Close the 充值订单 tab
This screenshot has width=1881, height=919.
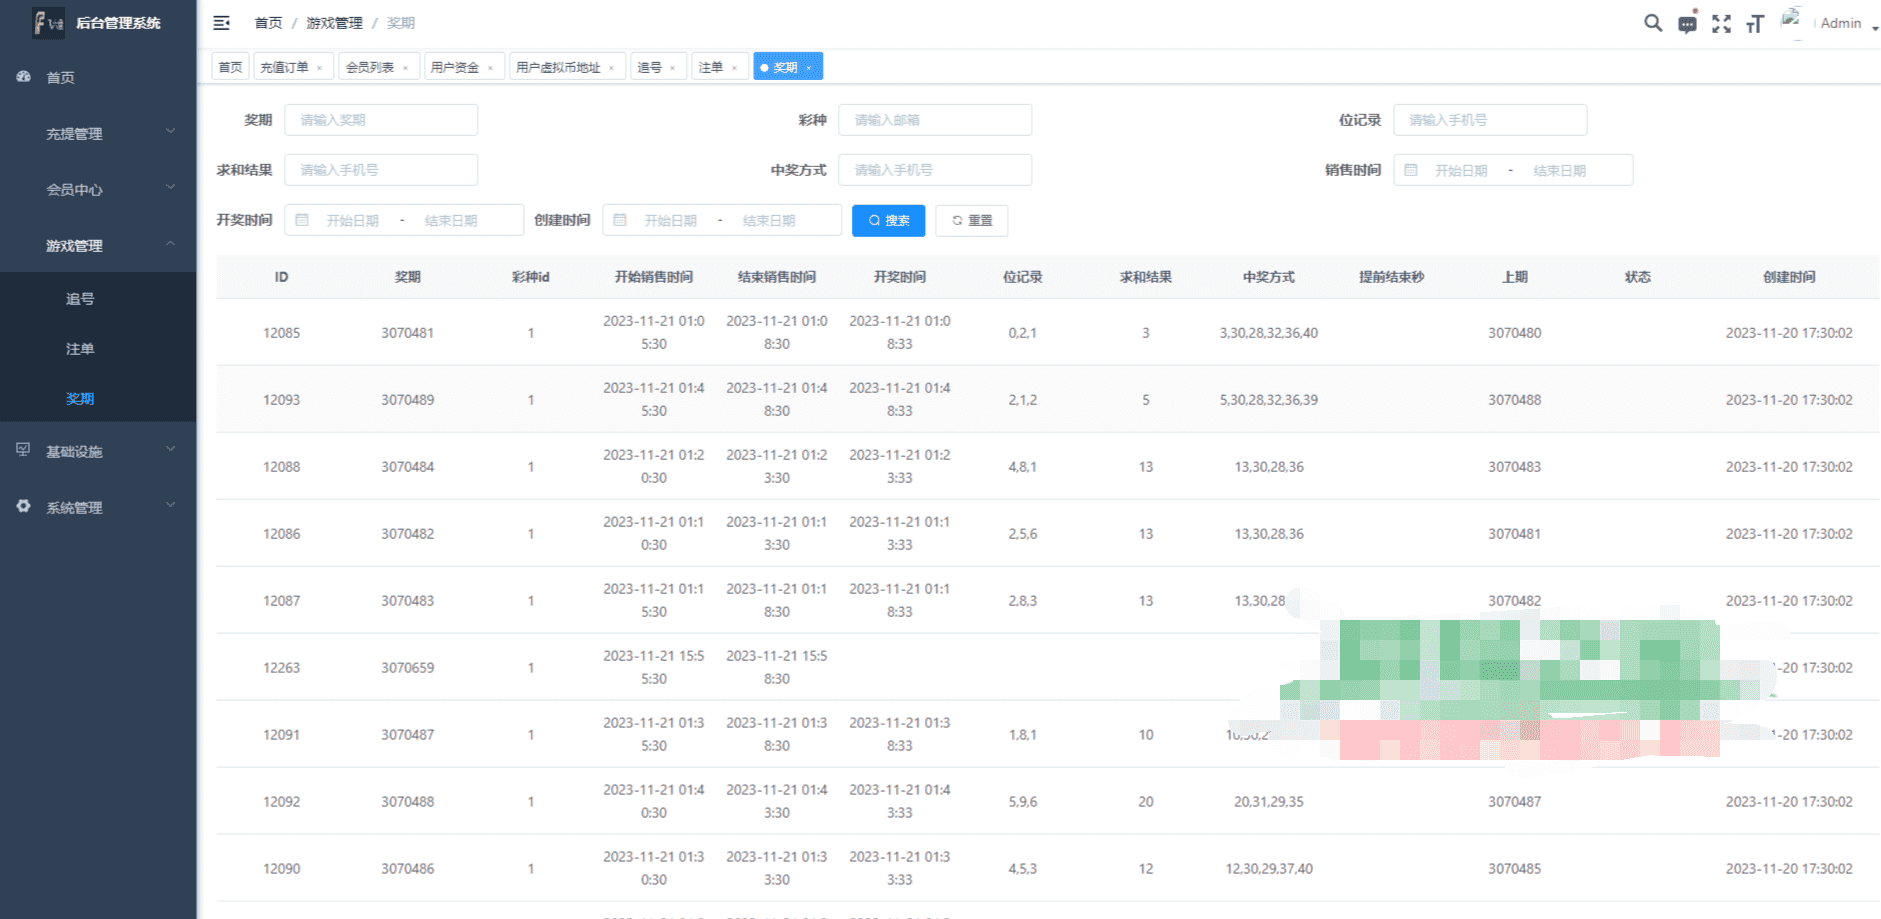click(319, 68)
